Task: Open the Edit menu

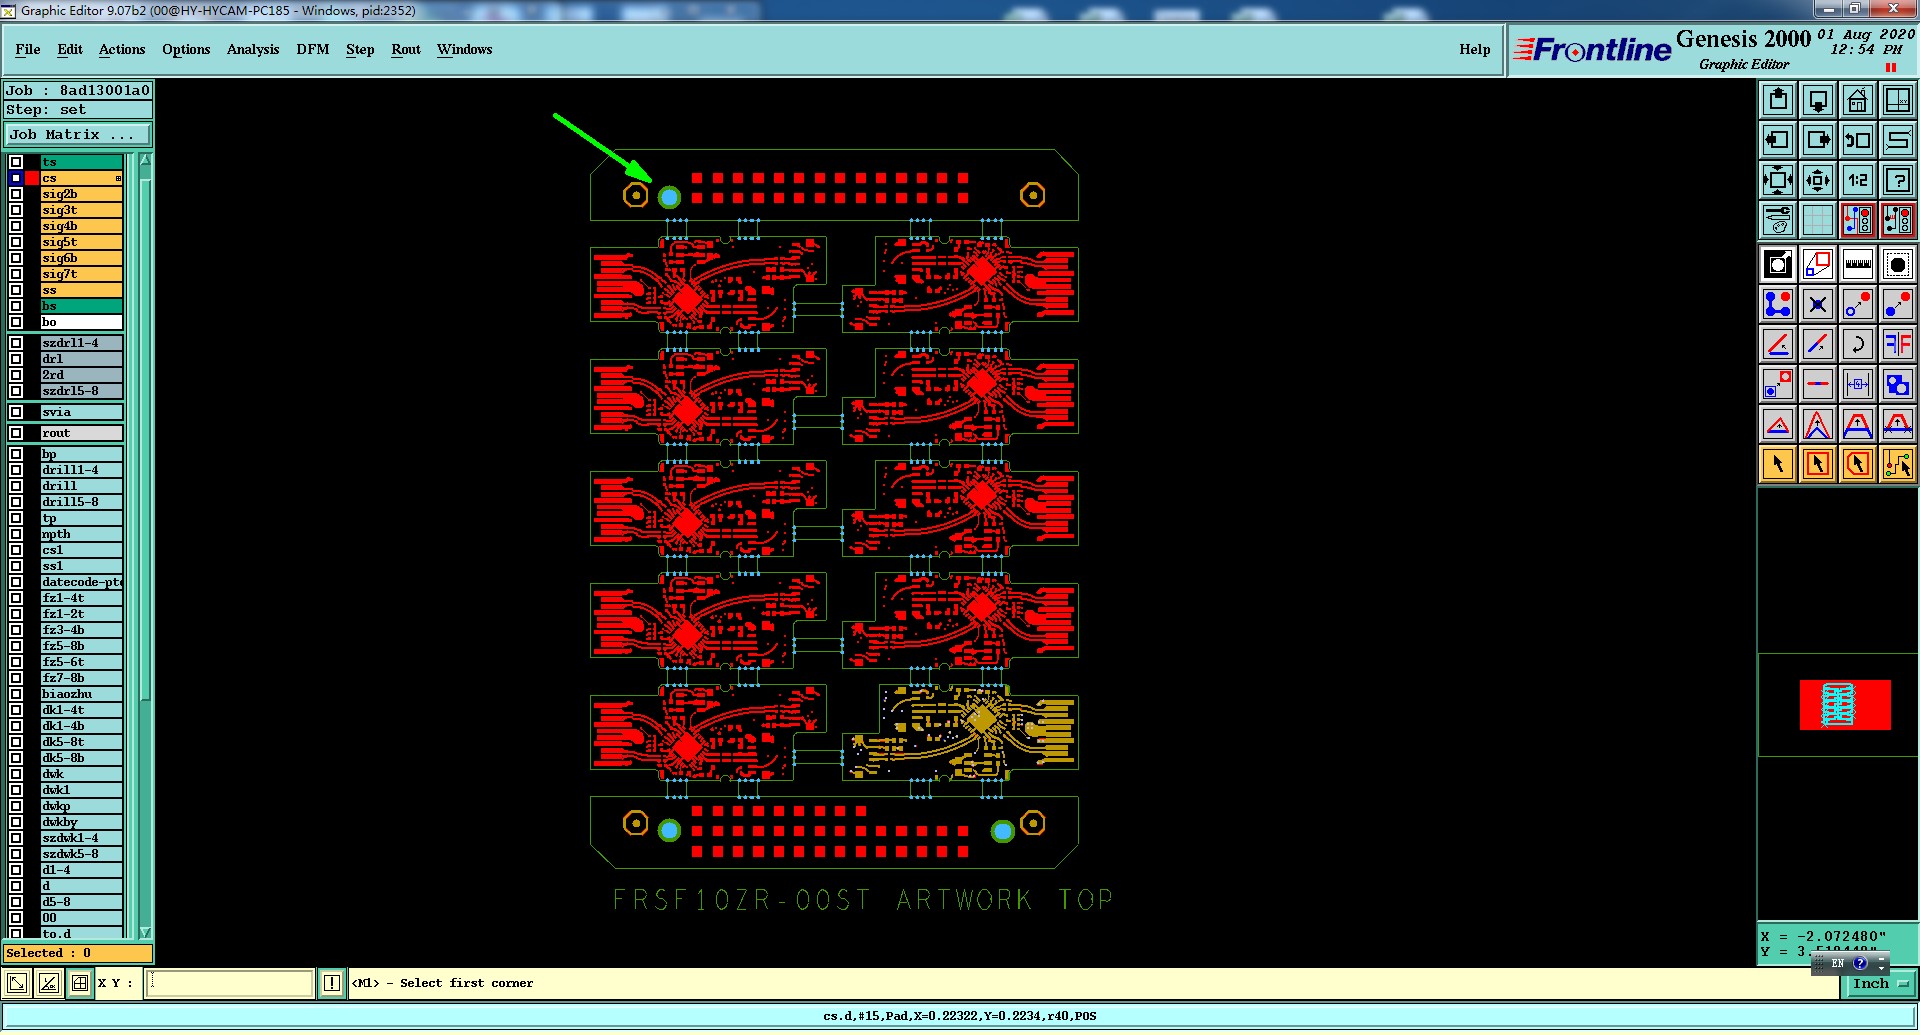Action: pos(70,49)
